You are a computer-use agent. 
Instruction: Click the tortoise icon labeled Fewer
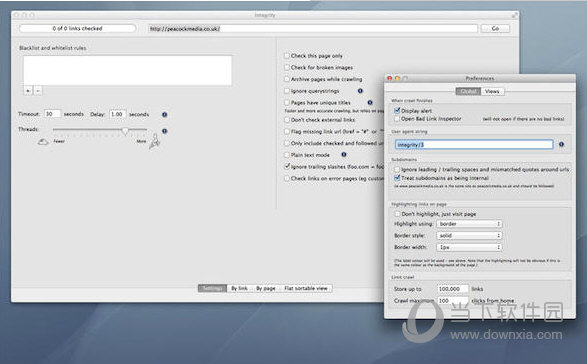(43, 142)
